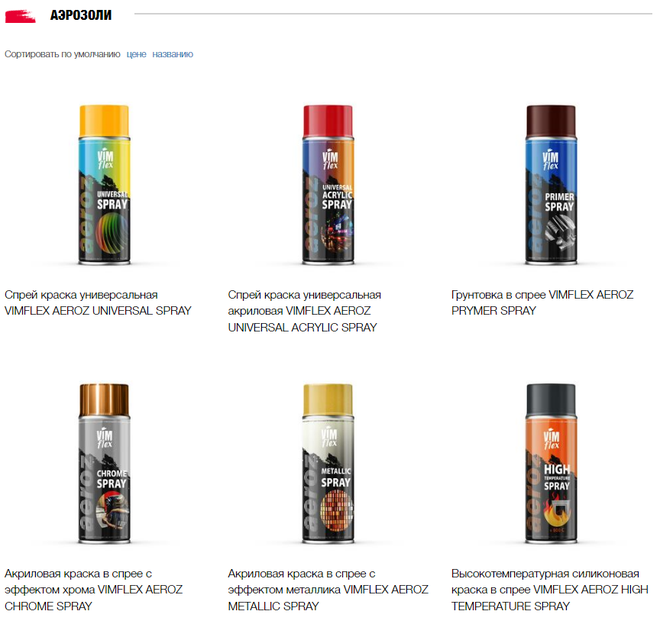This screenshot has width=660, height=637.
Task: Open the red Universal Acrylic Spray can image
Action: 328,185
